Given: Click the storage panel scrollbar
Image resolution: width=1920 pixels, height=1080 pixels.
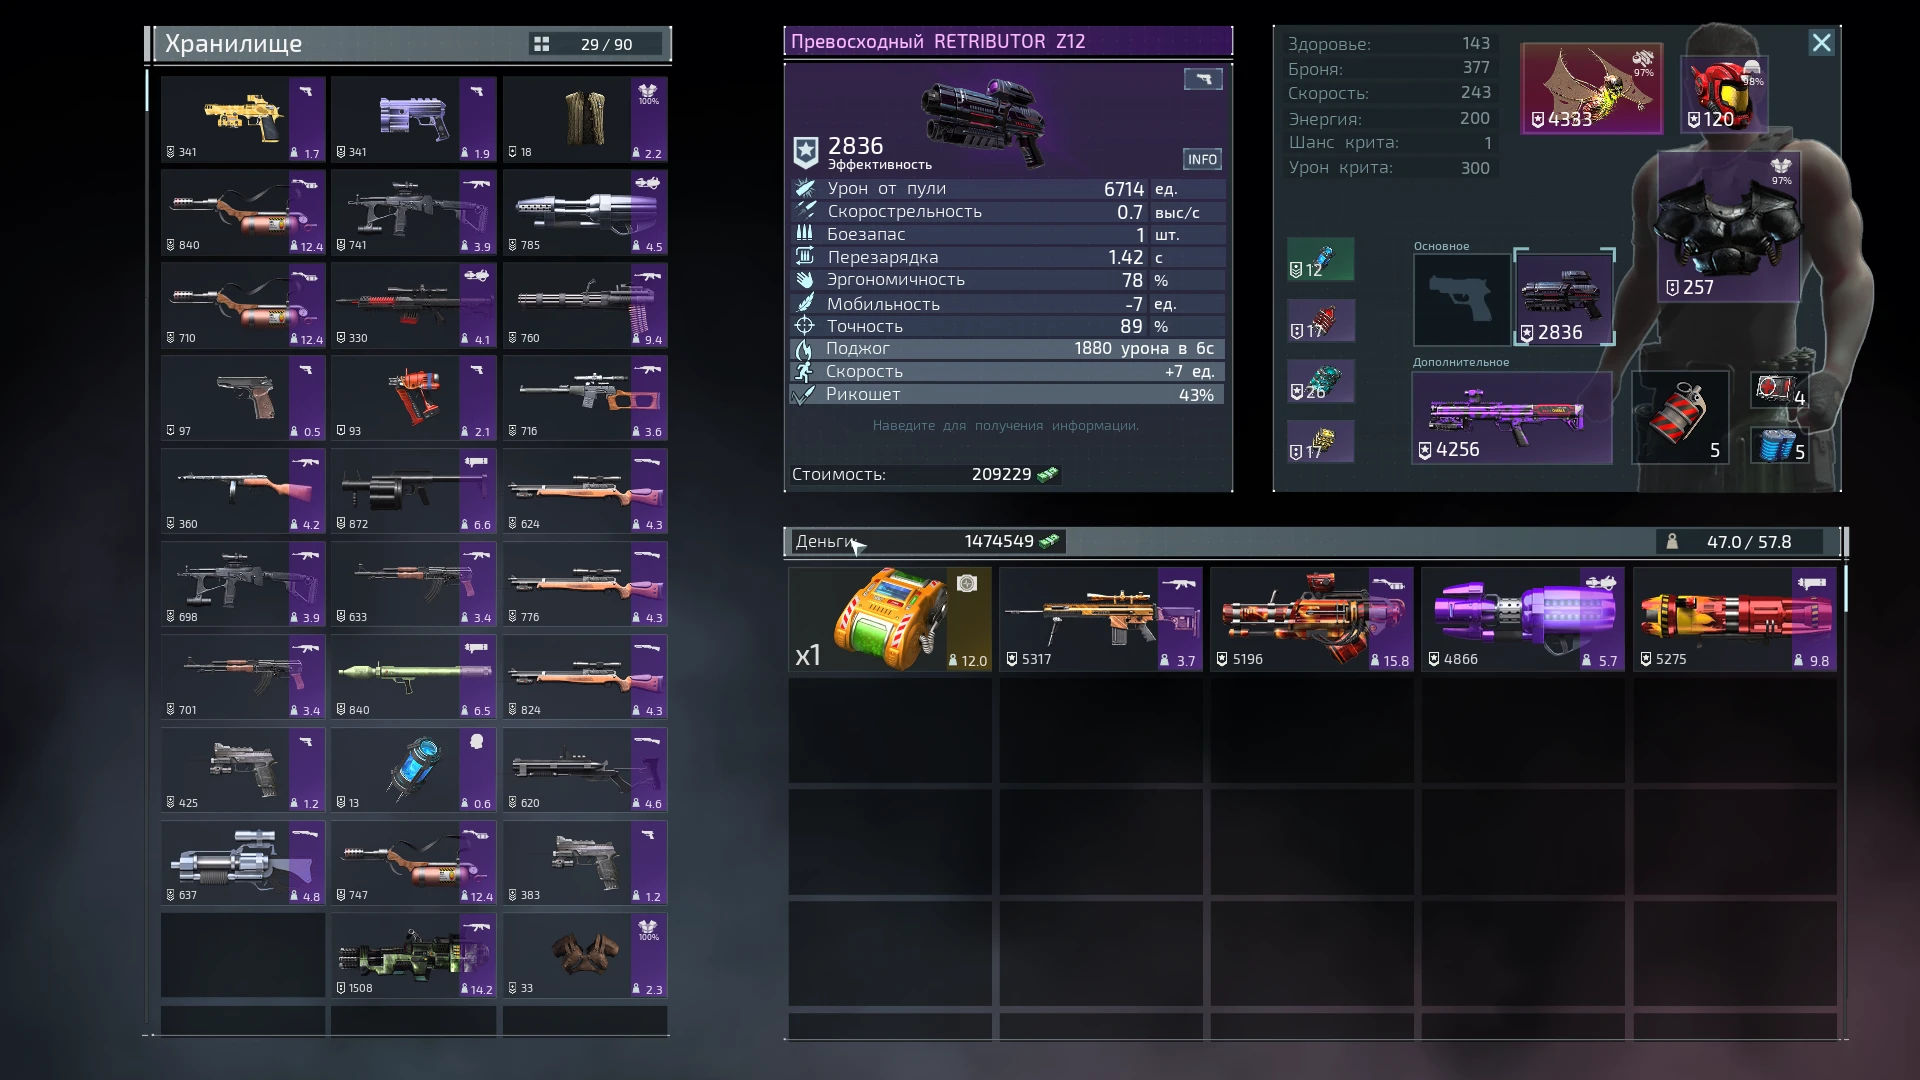Looking at the screenshot, I should (147, 92).
